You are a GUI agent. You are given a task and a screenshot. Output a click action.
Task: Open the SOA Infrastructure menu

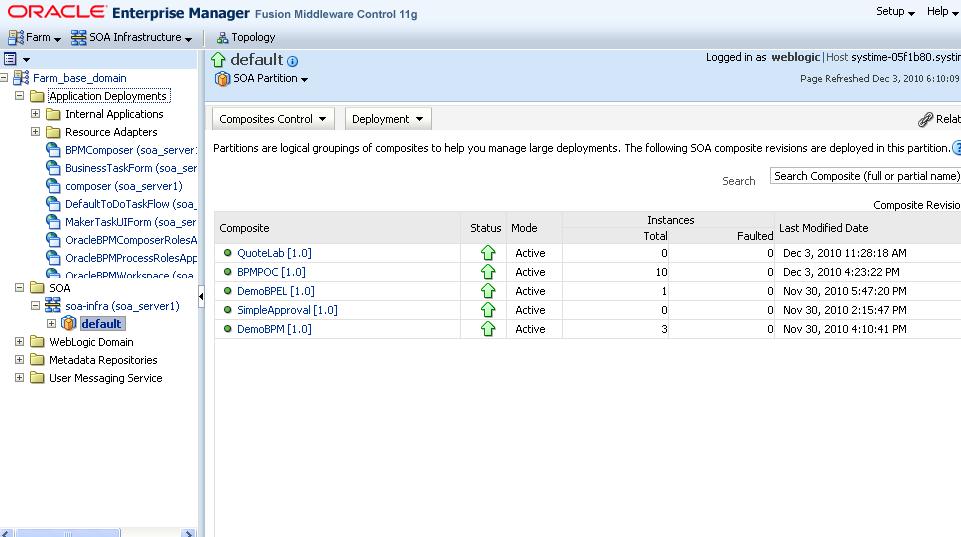tap(131, 37)
